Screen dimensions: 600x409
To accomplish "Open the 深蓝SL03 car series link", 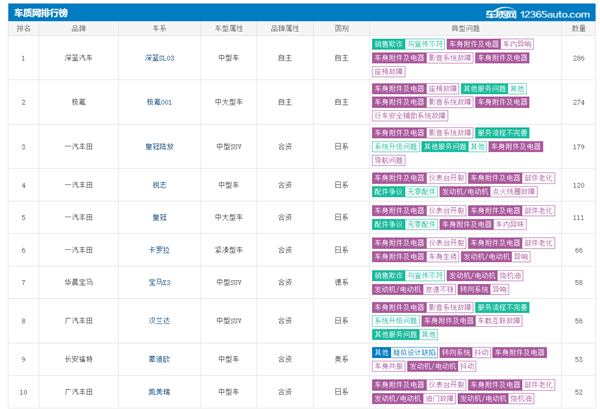I will click(x=159, y=58).
